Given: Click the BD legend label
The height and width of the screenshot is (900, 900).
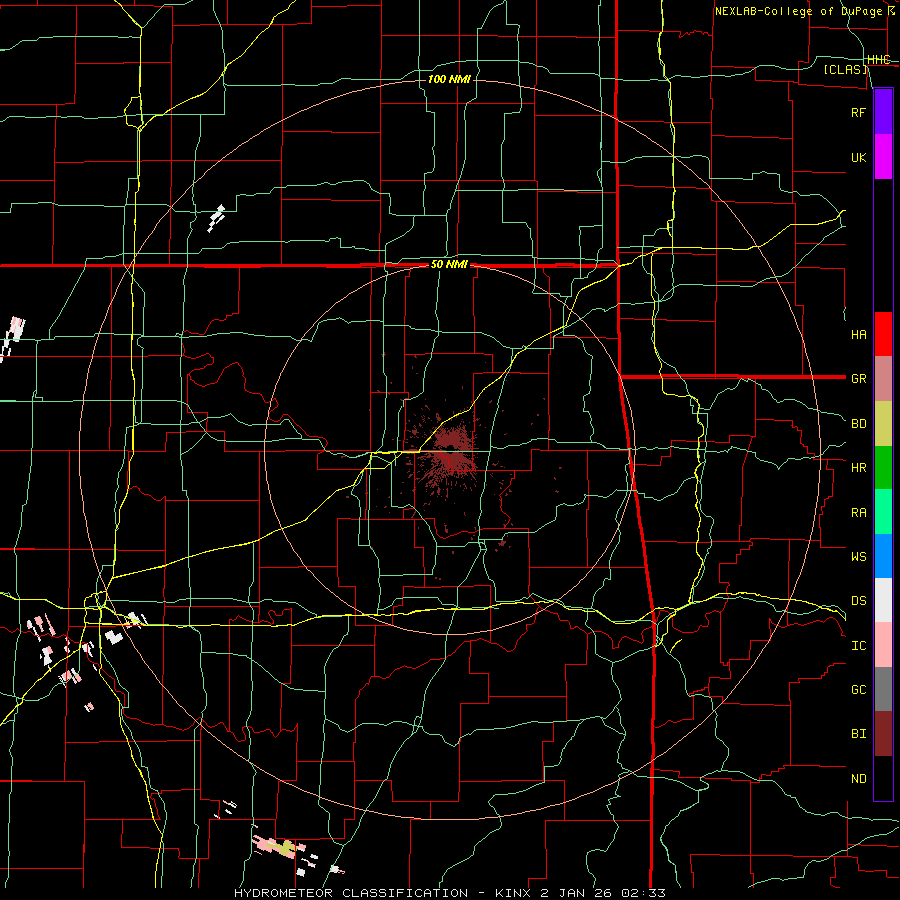Looking at the screenshot, I should coord(858,424).
